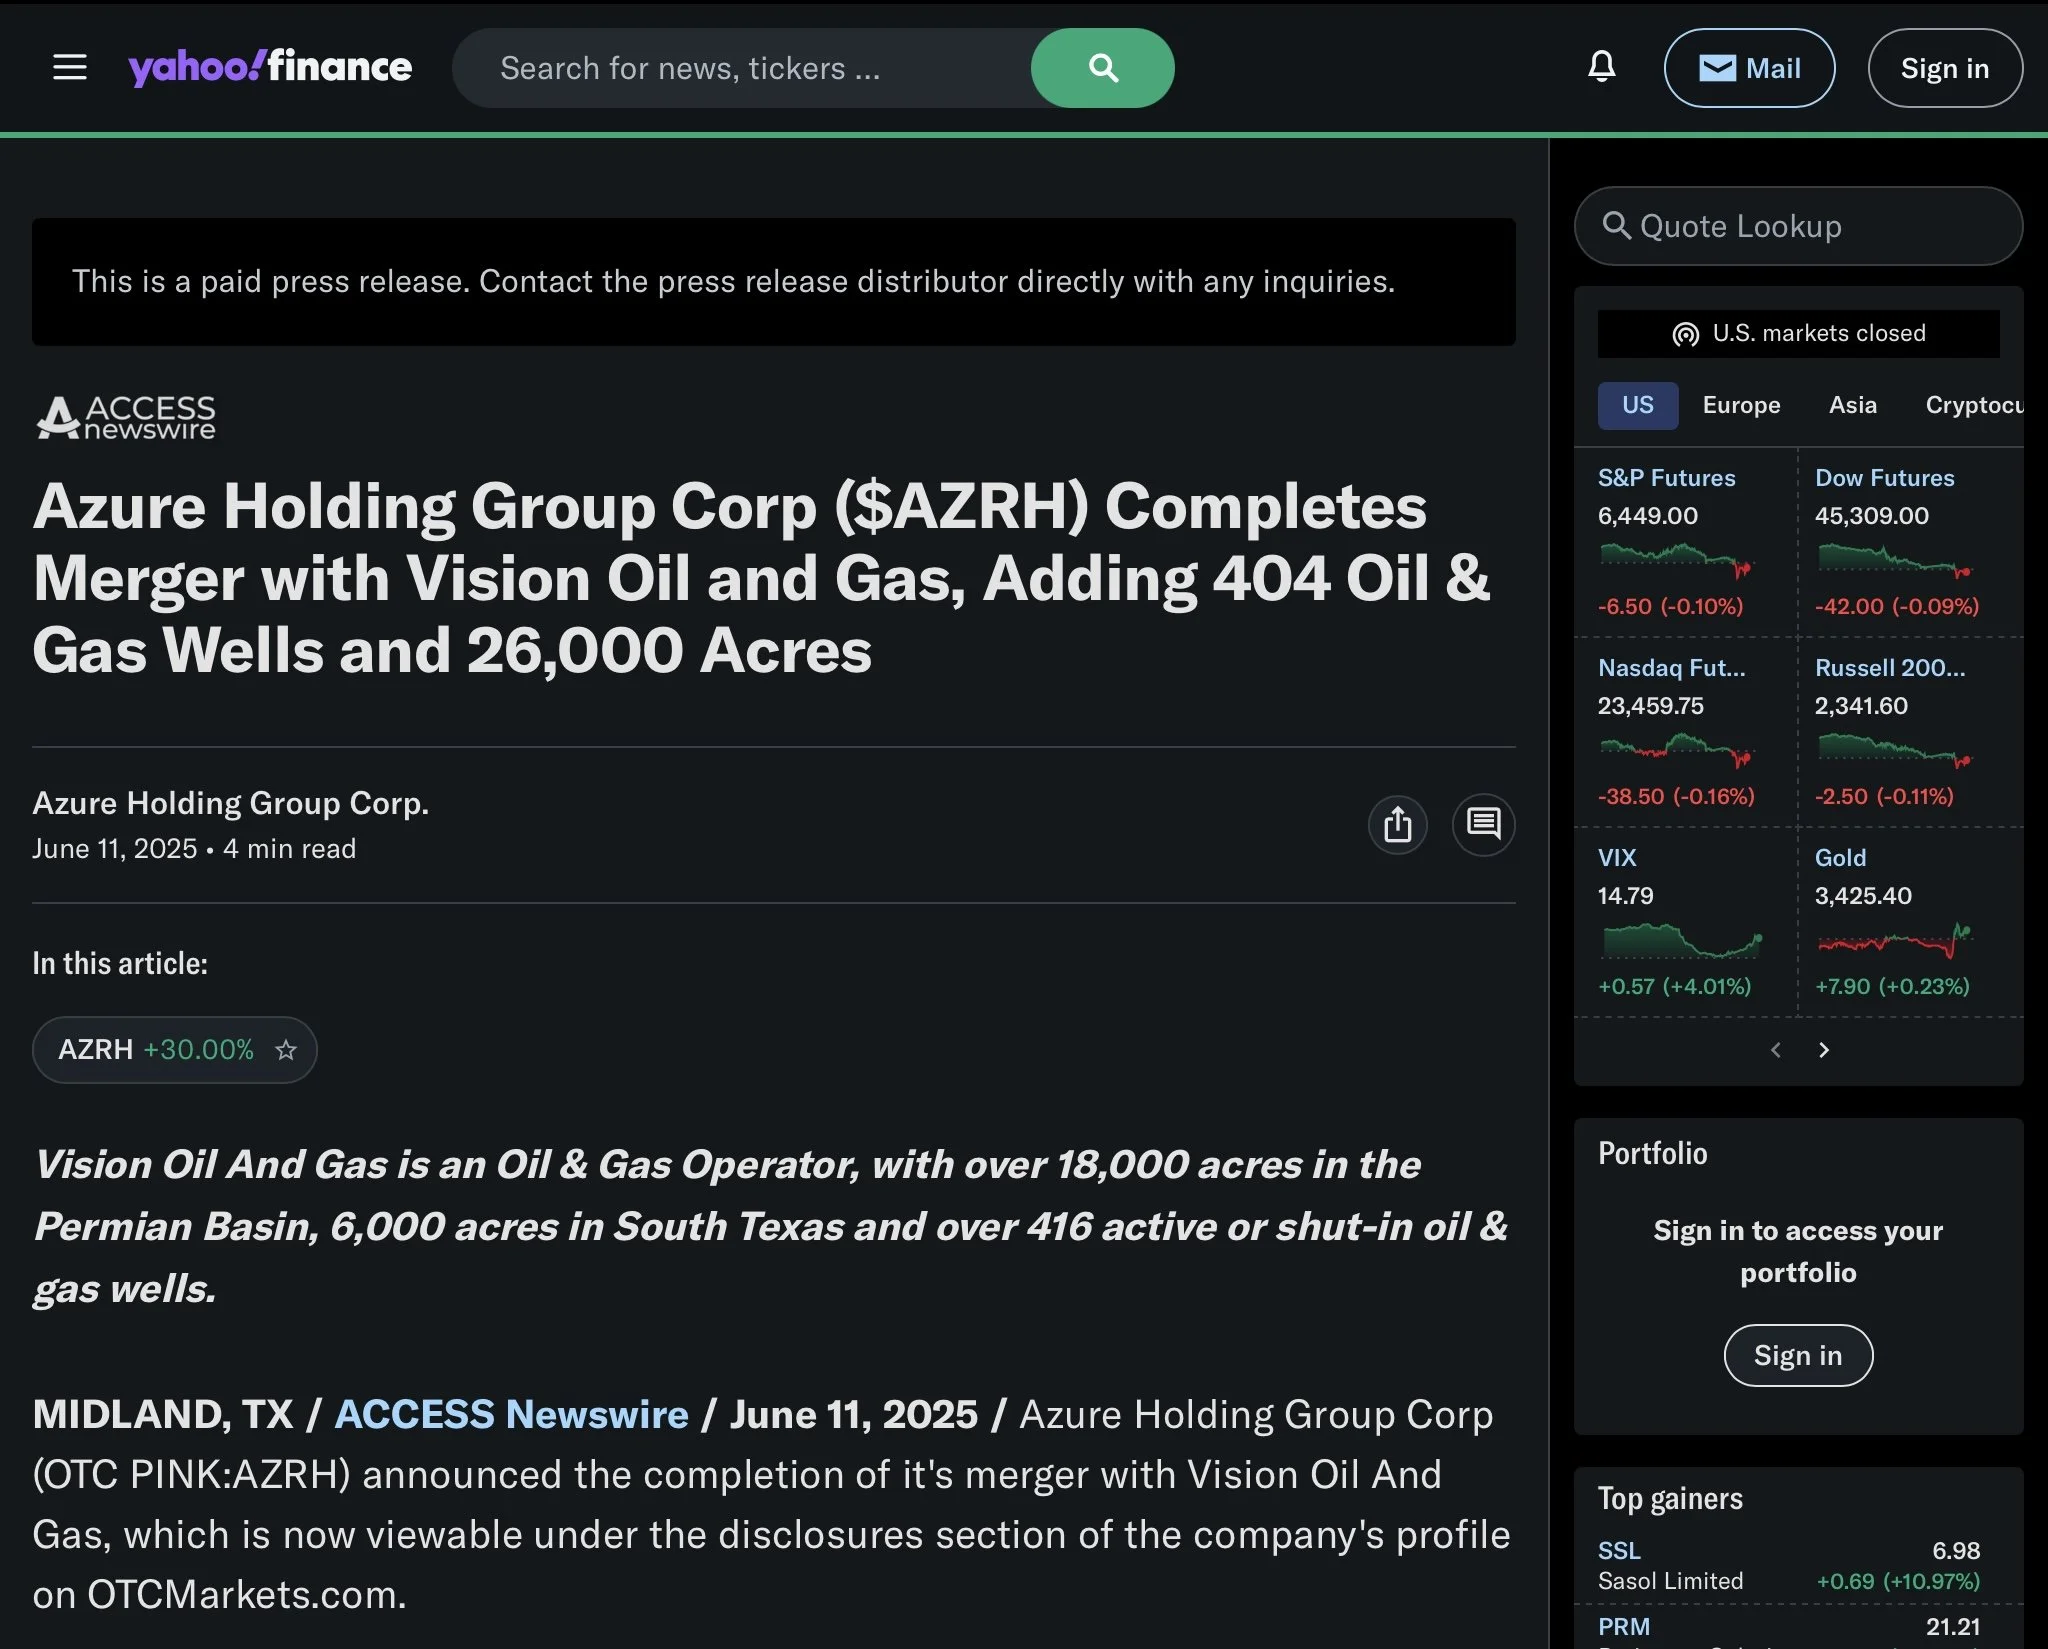Add AZRH to watchlist with star icon
This screenshot has width=2048, height=1649.
pyautogui.click(x=286, y=1050)
